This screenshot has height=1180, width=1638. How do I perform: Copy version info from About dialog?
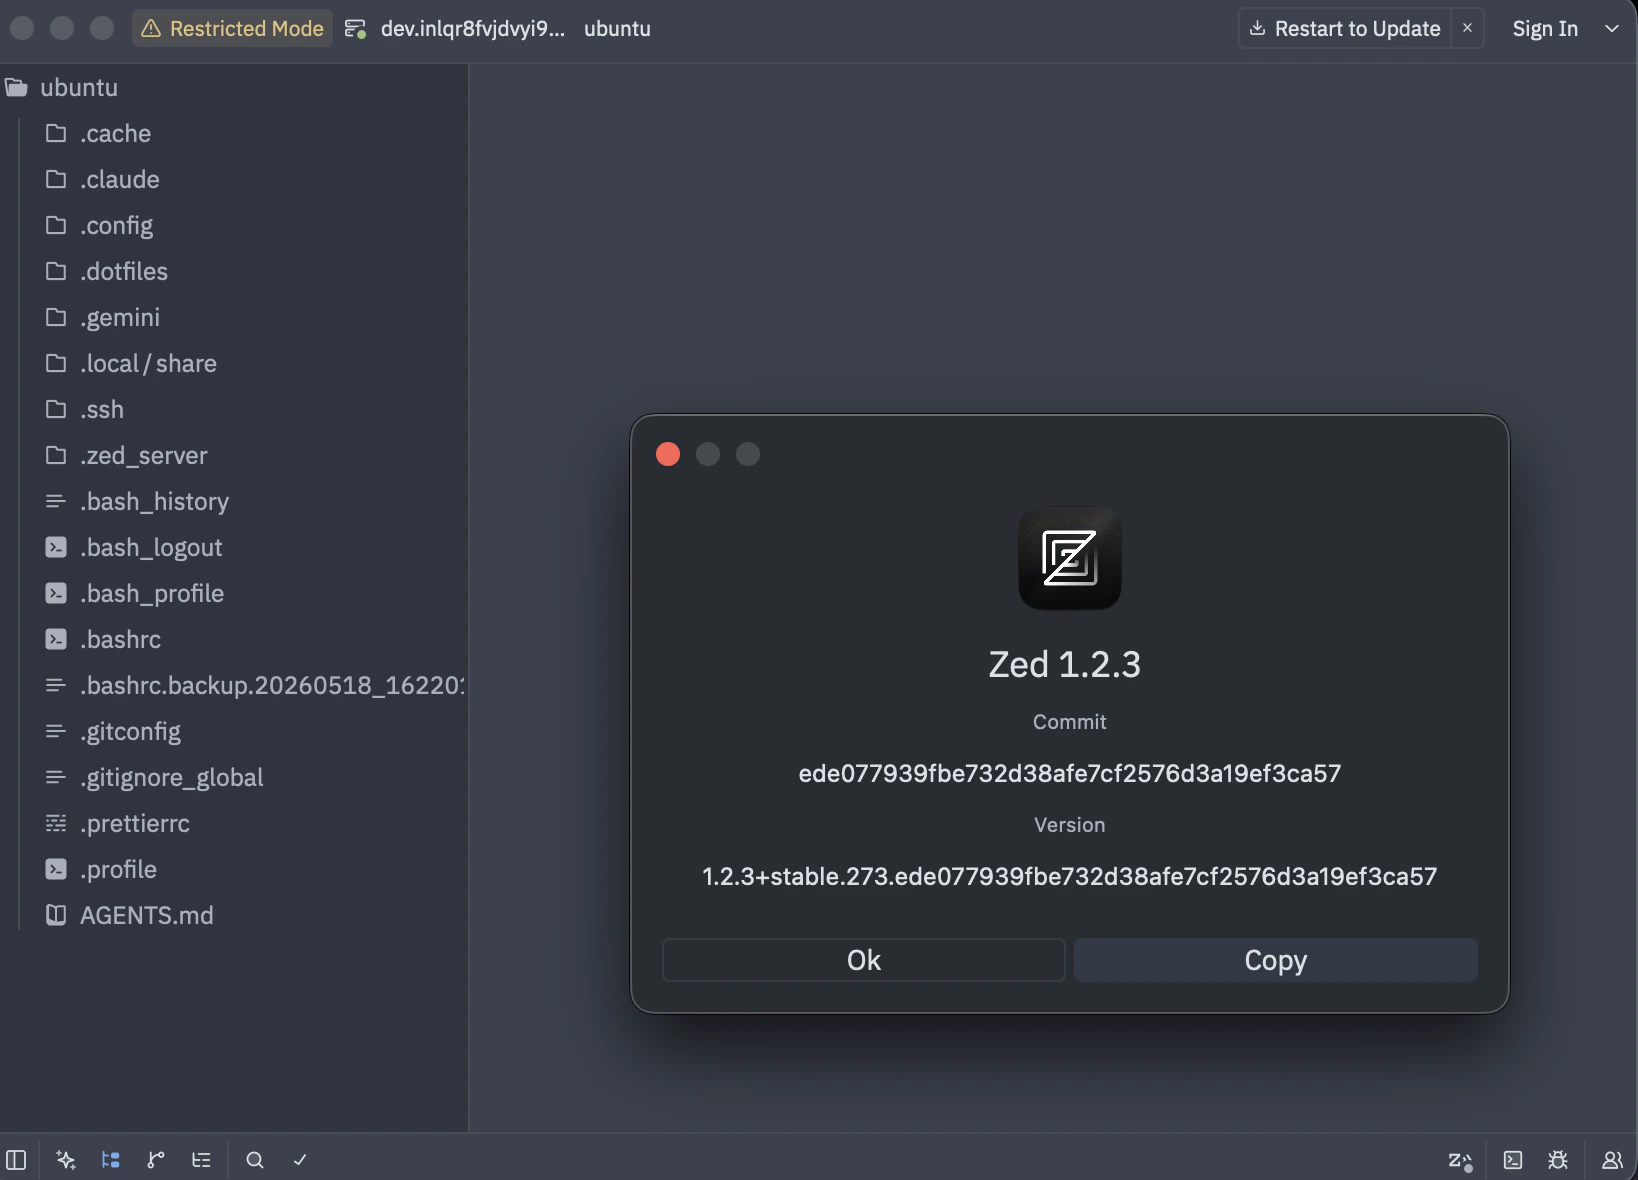pyautogui.click(x=1276, y=960)
